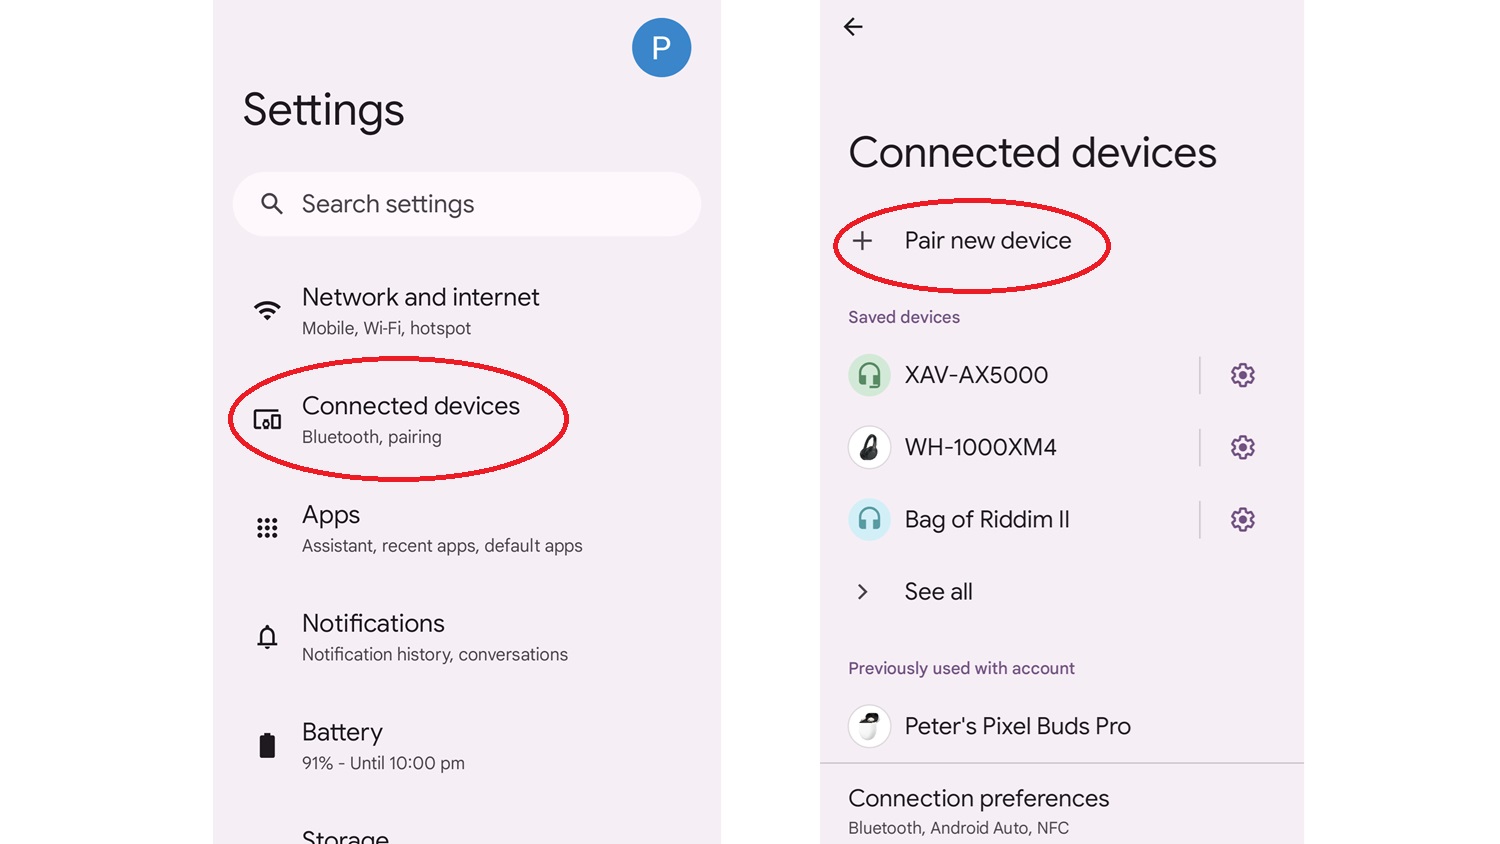Click the back arrow icon

[x=853, y=27]
